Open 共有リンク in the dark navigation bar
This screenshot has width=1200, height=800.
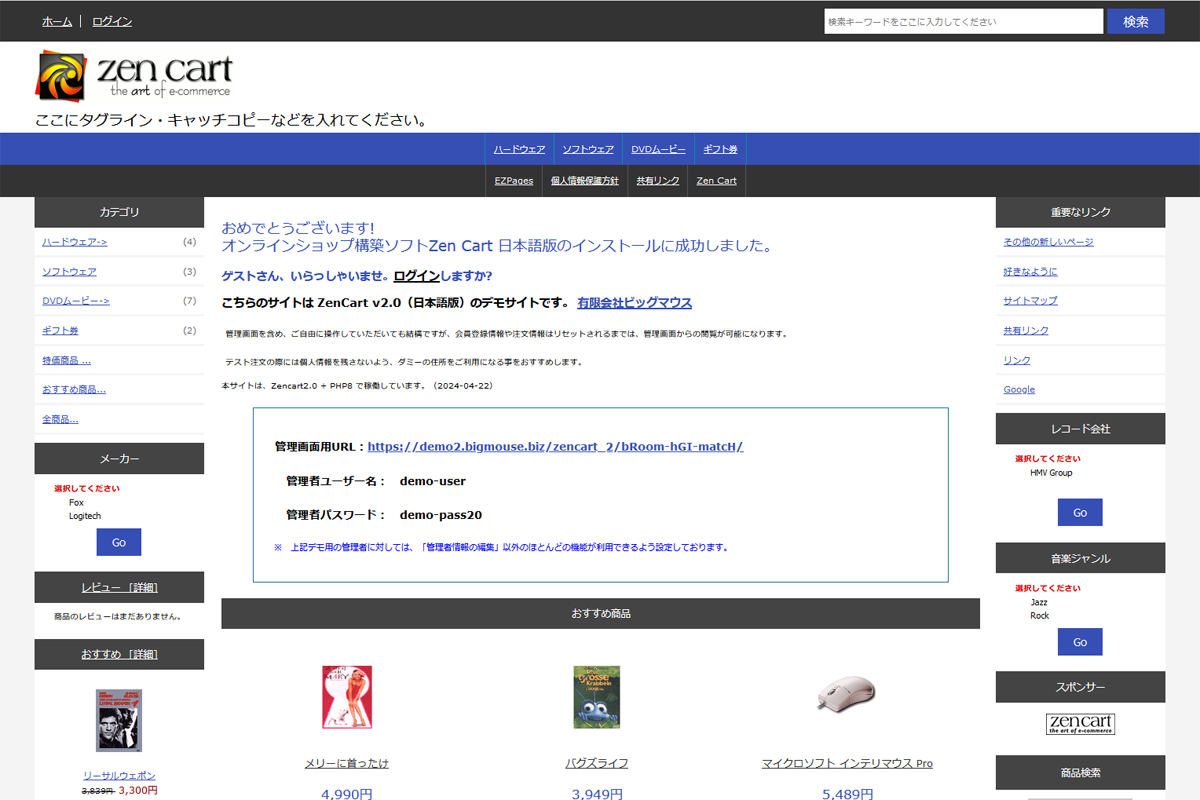click(658, 181)
